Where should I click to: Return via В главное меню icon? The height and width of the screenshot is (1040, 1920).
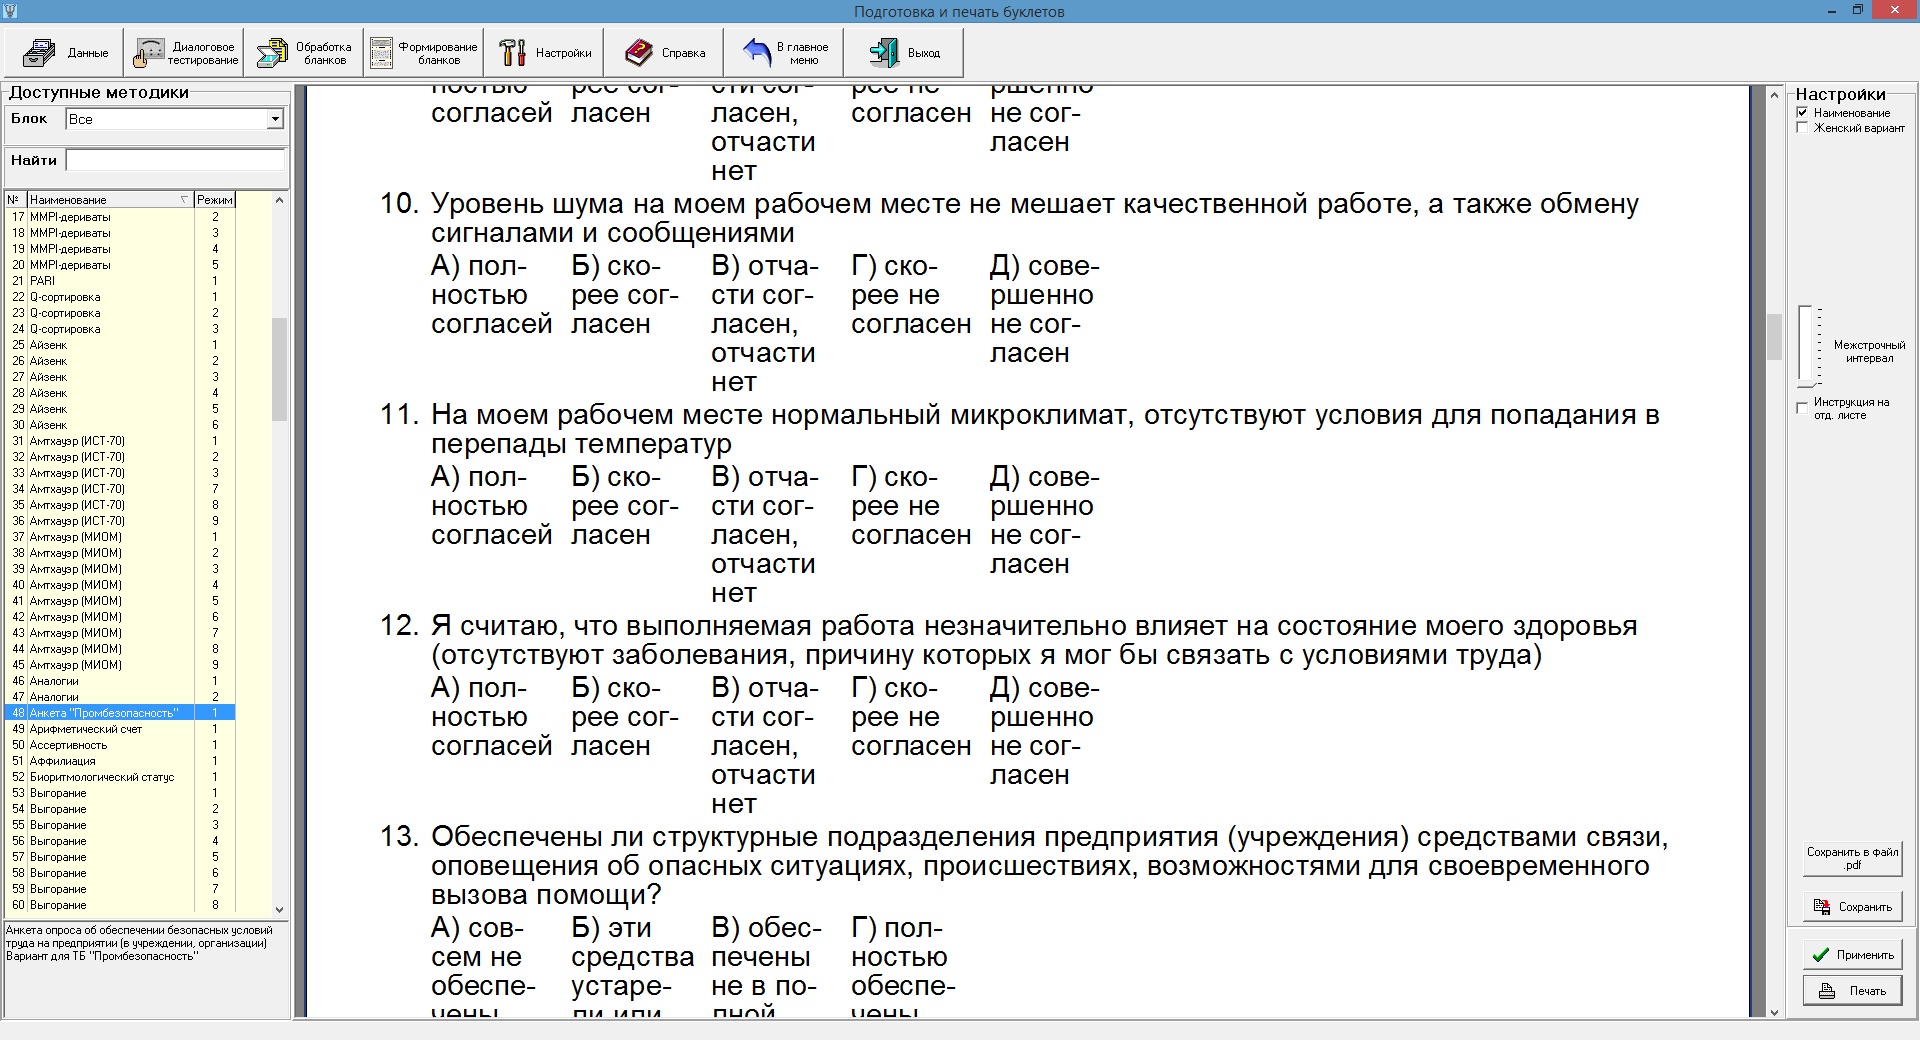(757, 53)
